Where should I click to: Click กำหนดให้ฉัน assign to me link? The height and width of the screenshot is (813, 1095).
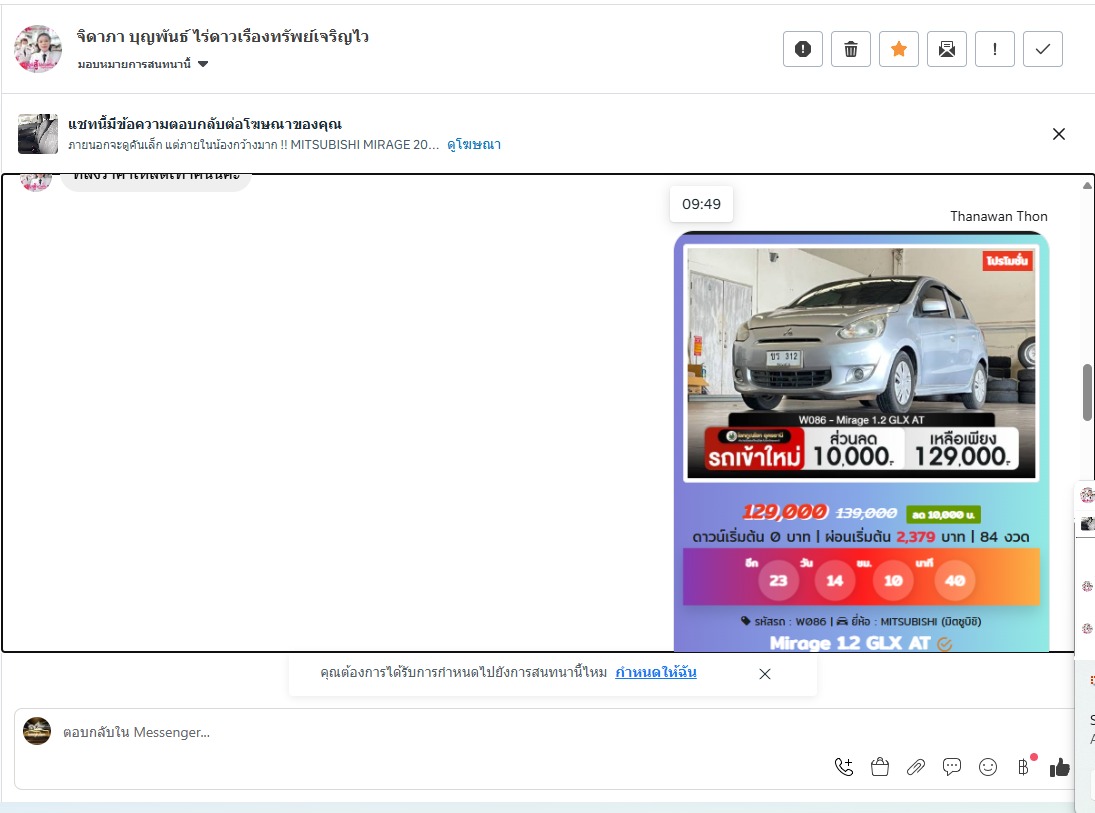click(x=655, y=673)
